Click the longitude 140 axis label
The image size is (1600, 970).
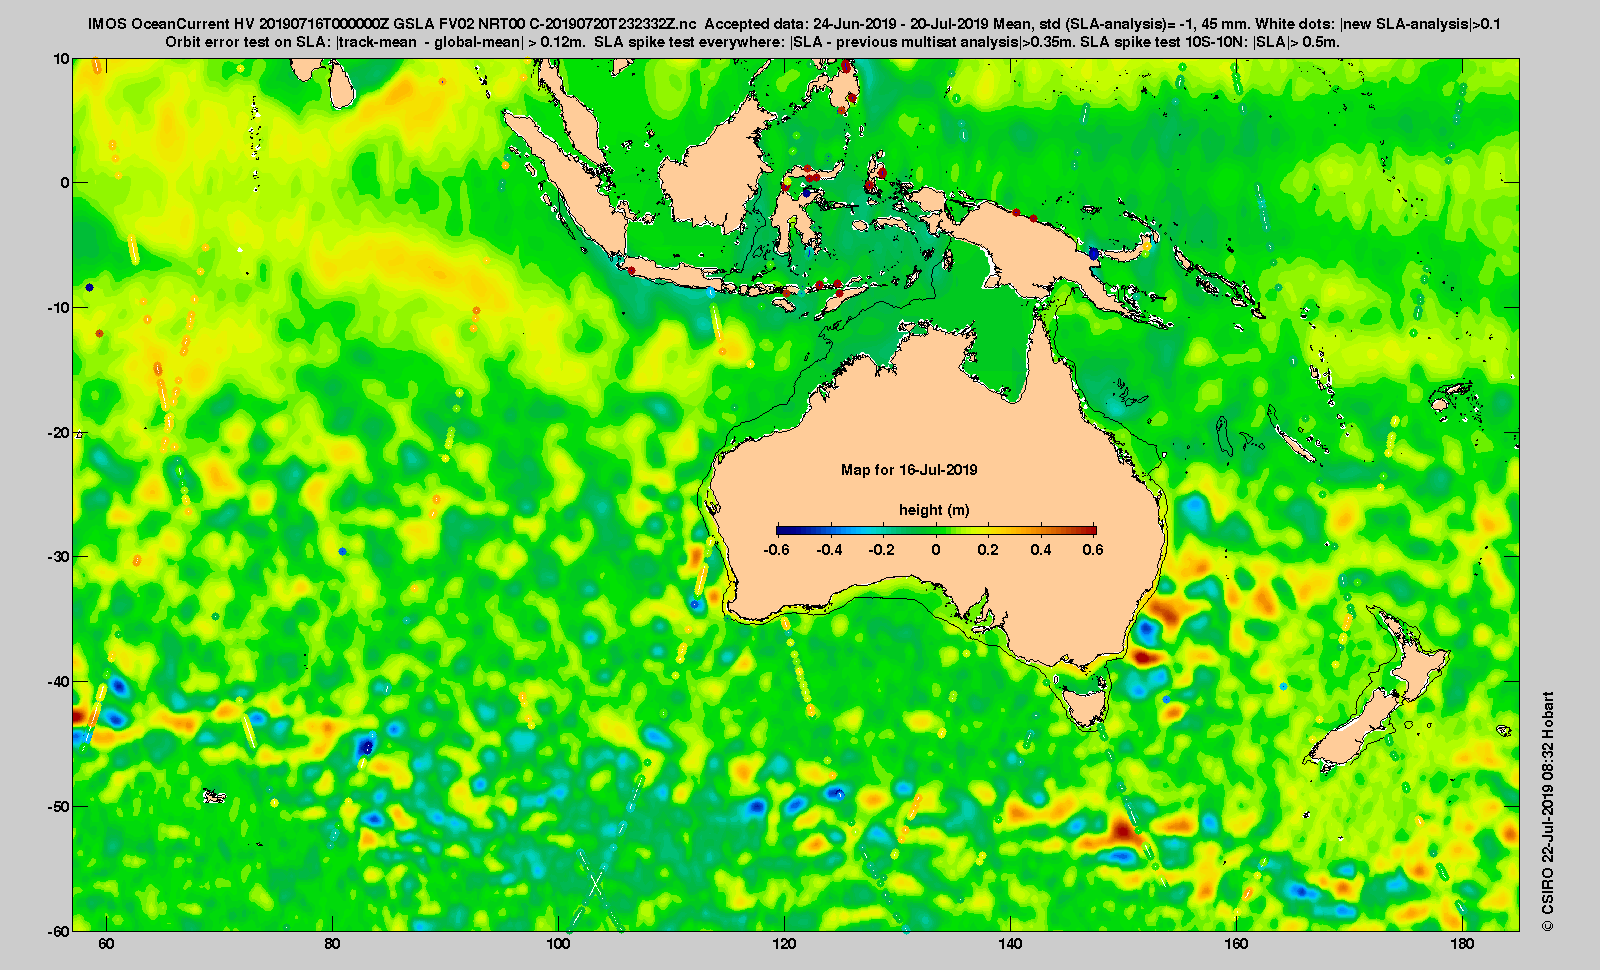1010,944
